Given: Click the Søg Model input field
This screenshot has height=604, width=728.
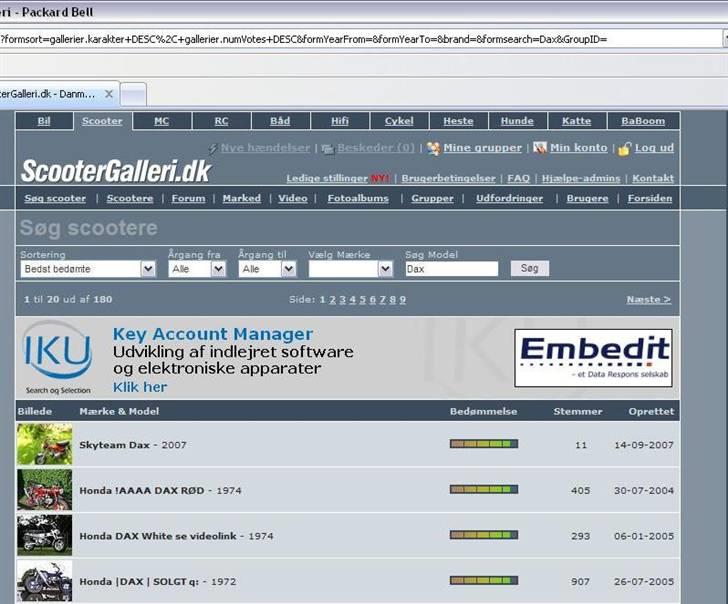Looking at the screenshot, I should (451, 269).
